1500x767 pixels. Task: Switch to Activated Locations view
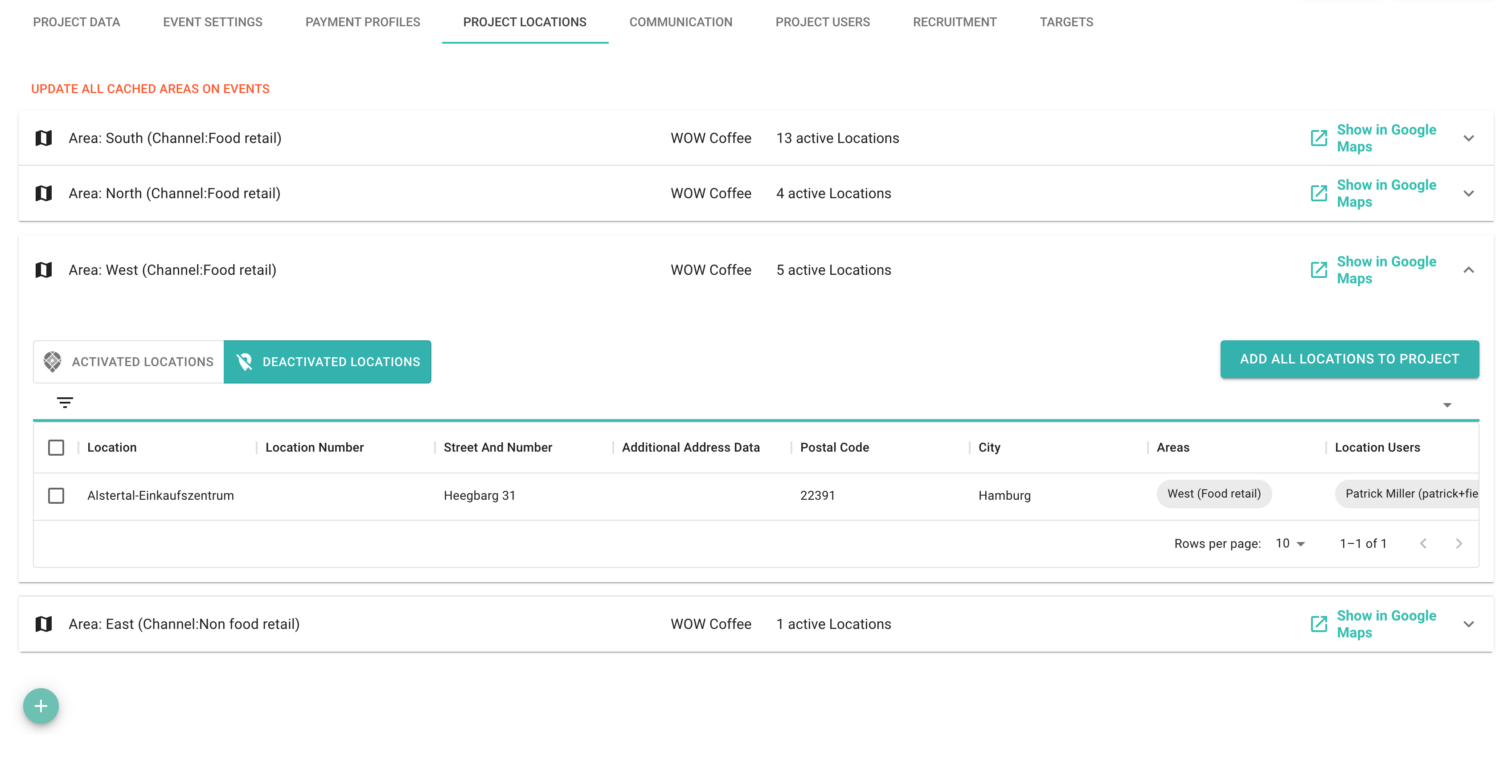pyautogui.click(x=129, y=362)
